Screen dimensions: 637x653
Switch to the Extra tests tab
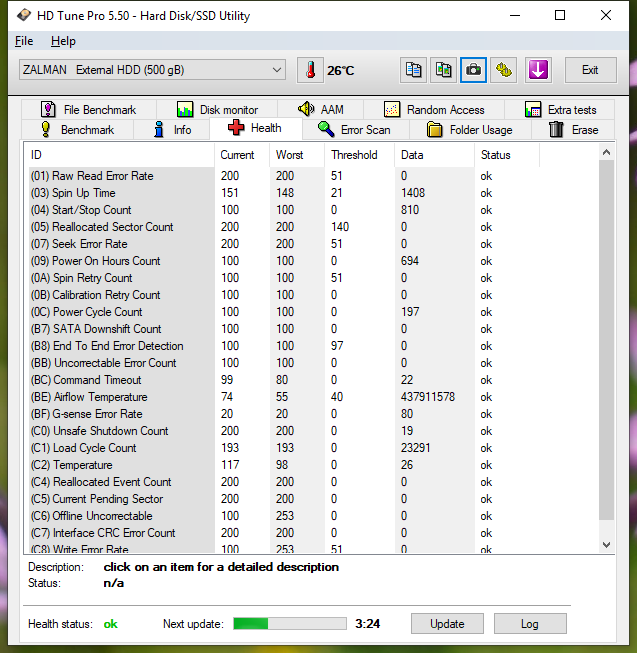click(x=560, y=110)
